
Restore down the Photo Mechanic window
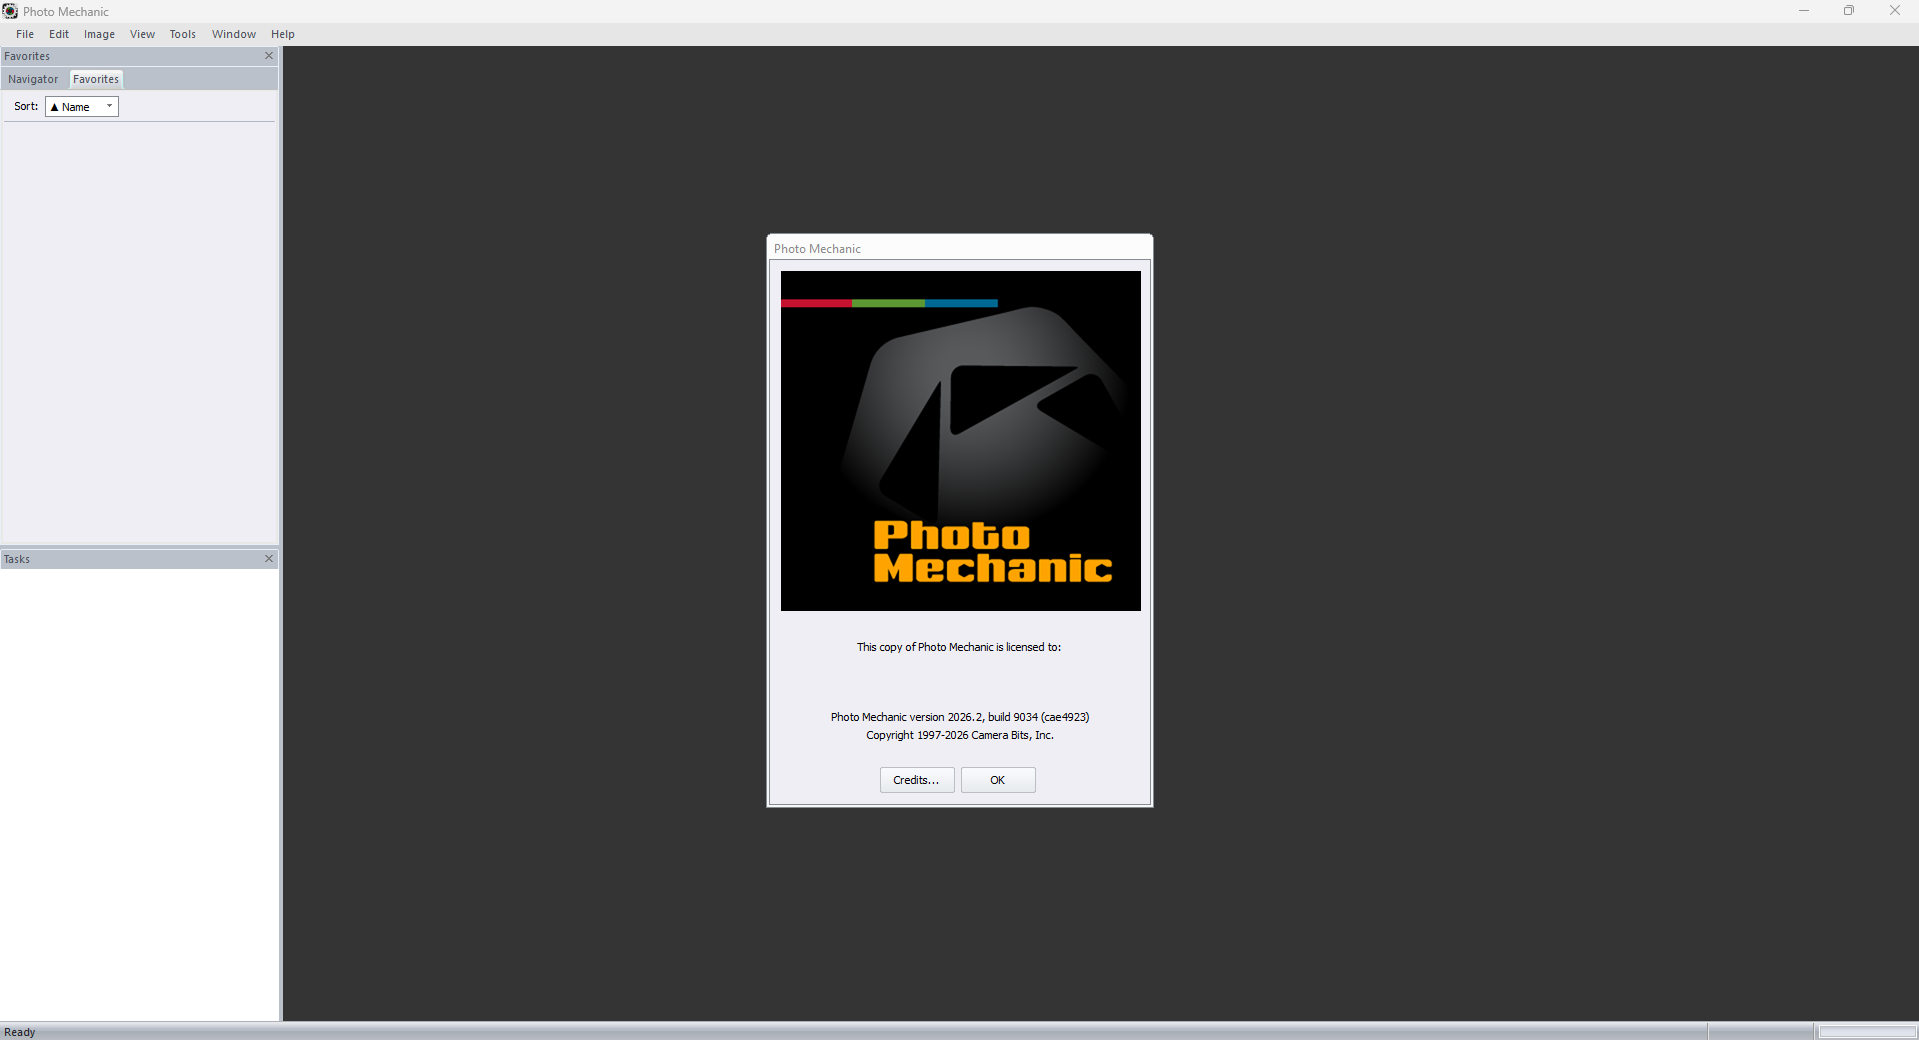click(1849, 11)
